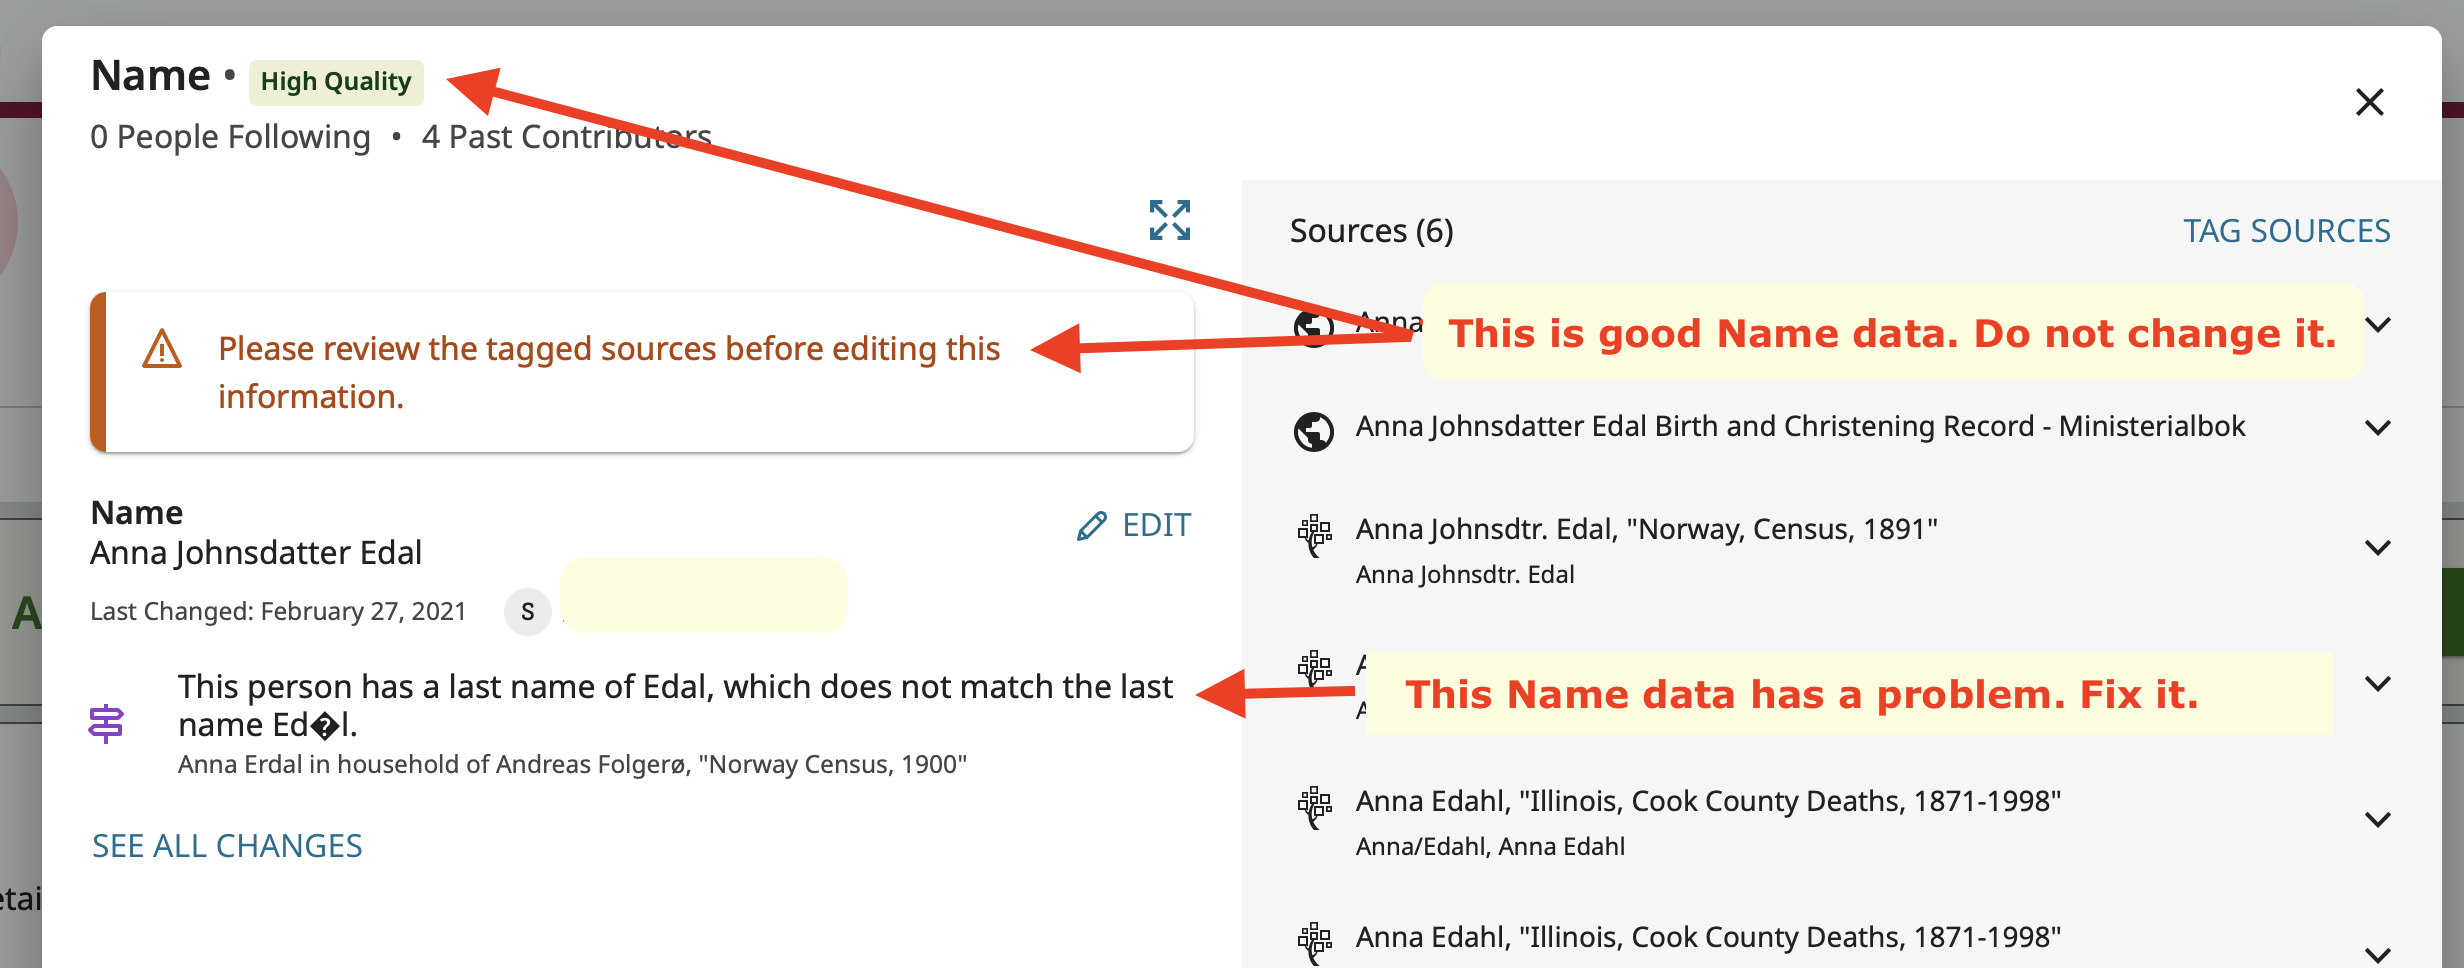This screenshot has height=968, width=2464.
Task: Click the High Quality badge
Action: [x=336, y=82]
